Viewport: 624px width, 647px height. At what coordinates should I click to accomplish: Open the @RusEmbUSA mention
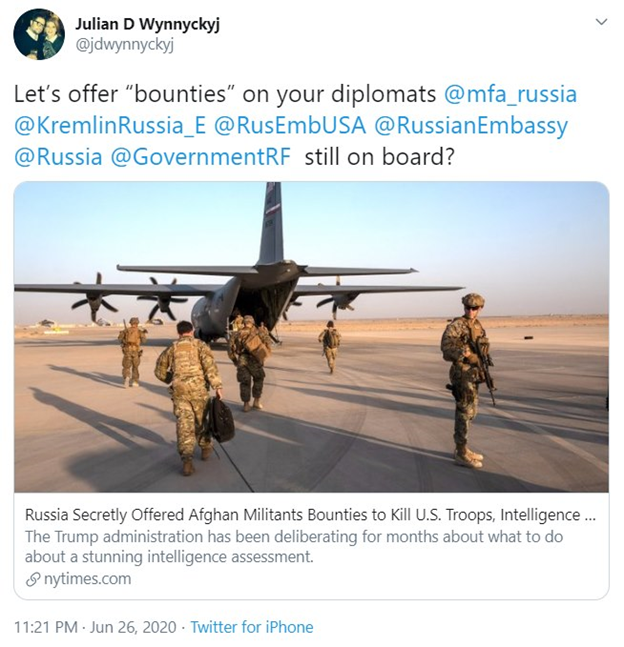(x=290, y=125)
